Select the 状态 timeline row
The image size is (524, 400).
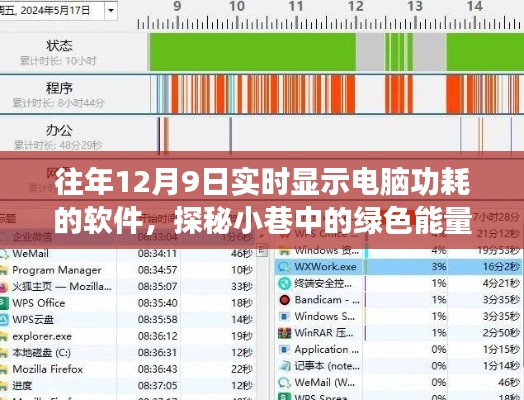[262, 52]
